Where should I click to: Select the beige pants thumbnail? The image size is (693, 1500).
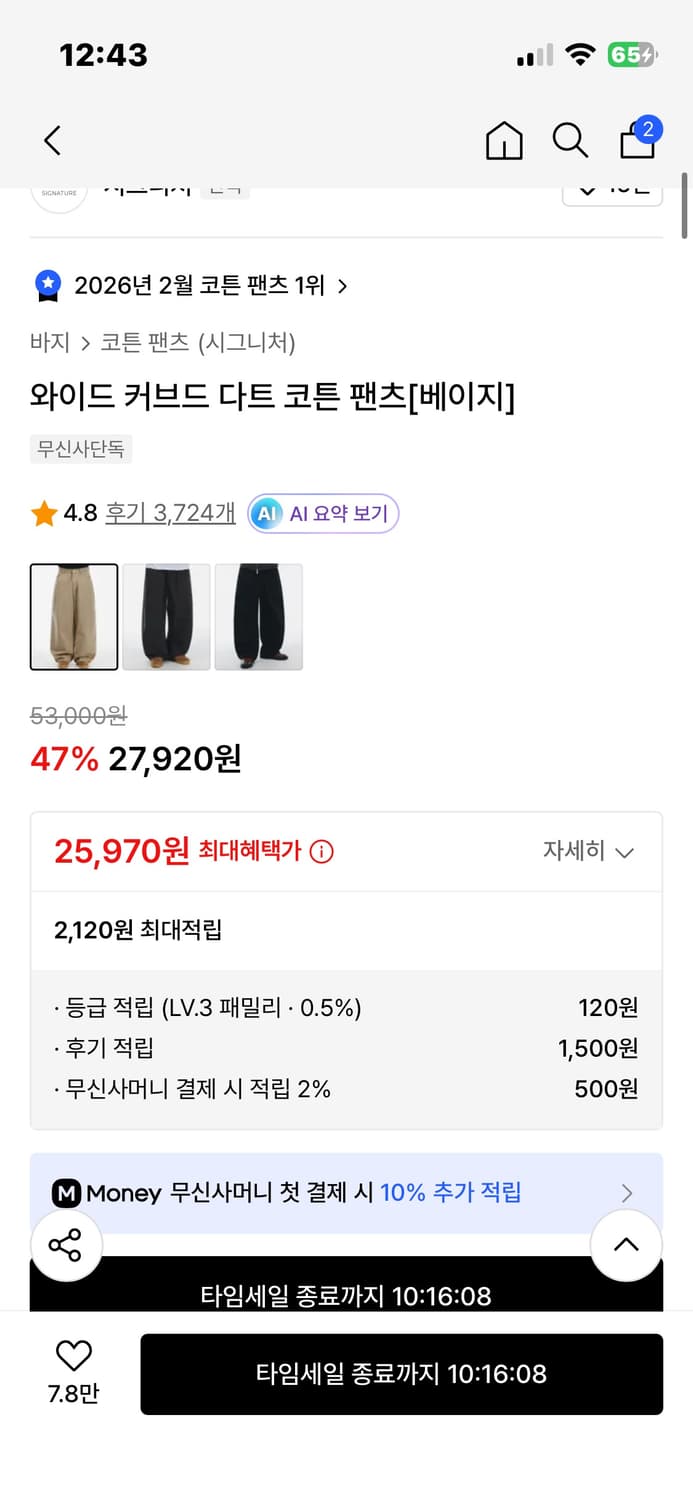[x=74, y=616]
